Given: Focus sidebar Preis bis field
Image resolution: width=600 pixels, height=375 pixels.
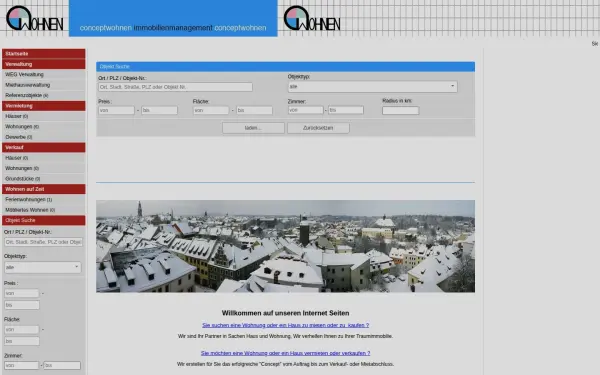Looking at the screenshot, I should pos(22,305).
